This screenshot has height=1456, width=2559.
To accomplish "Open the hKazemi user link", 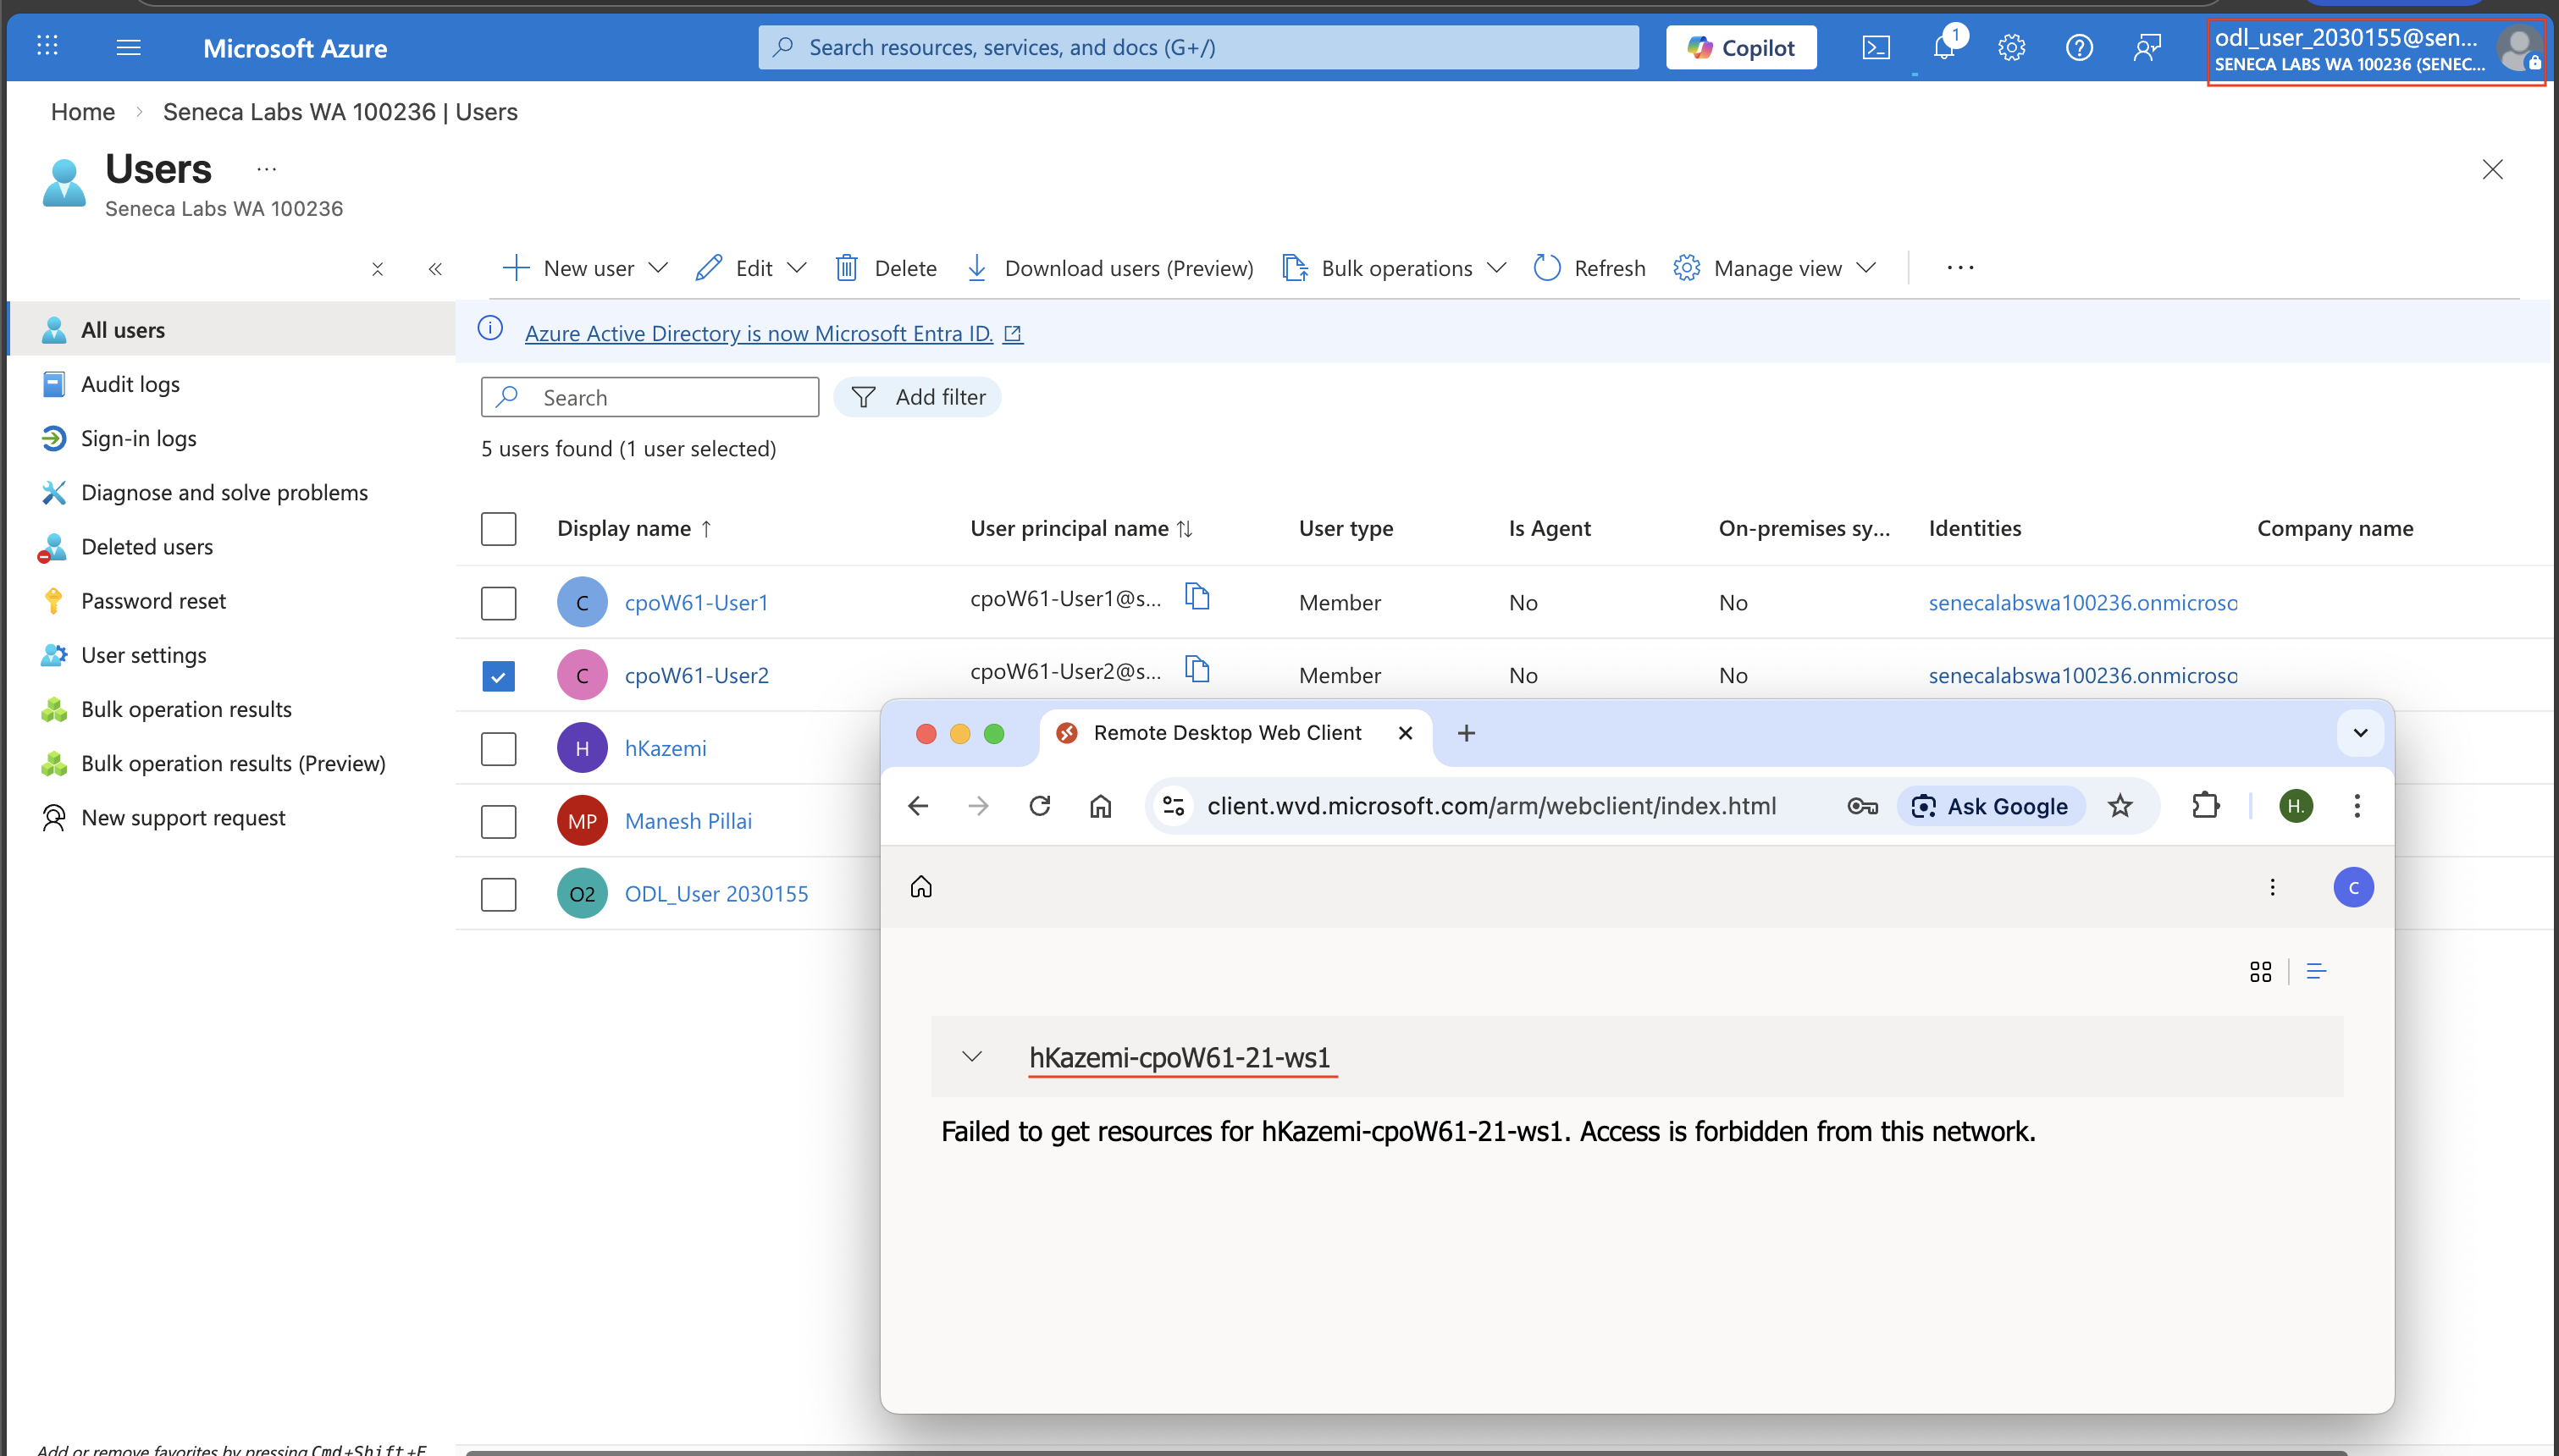I will [x=665, y=748].
